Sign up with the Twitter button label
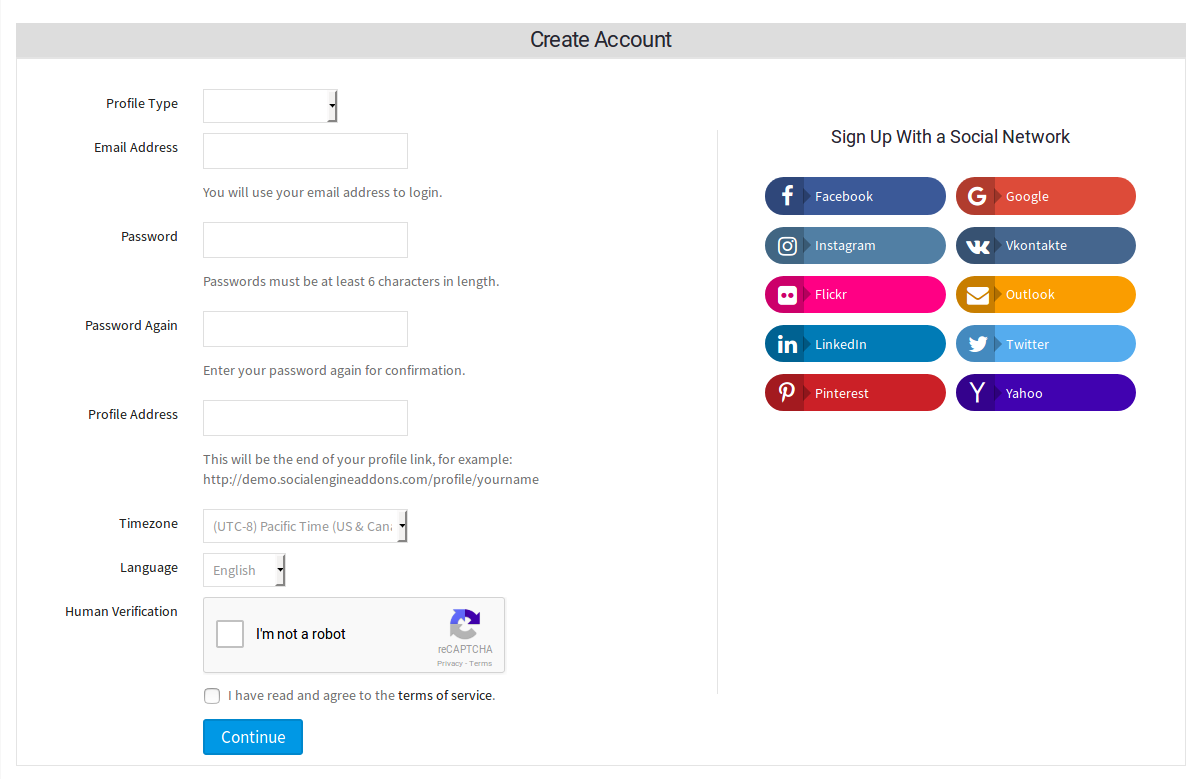This screenshot has height=779, width=1201. [1027, 344]
